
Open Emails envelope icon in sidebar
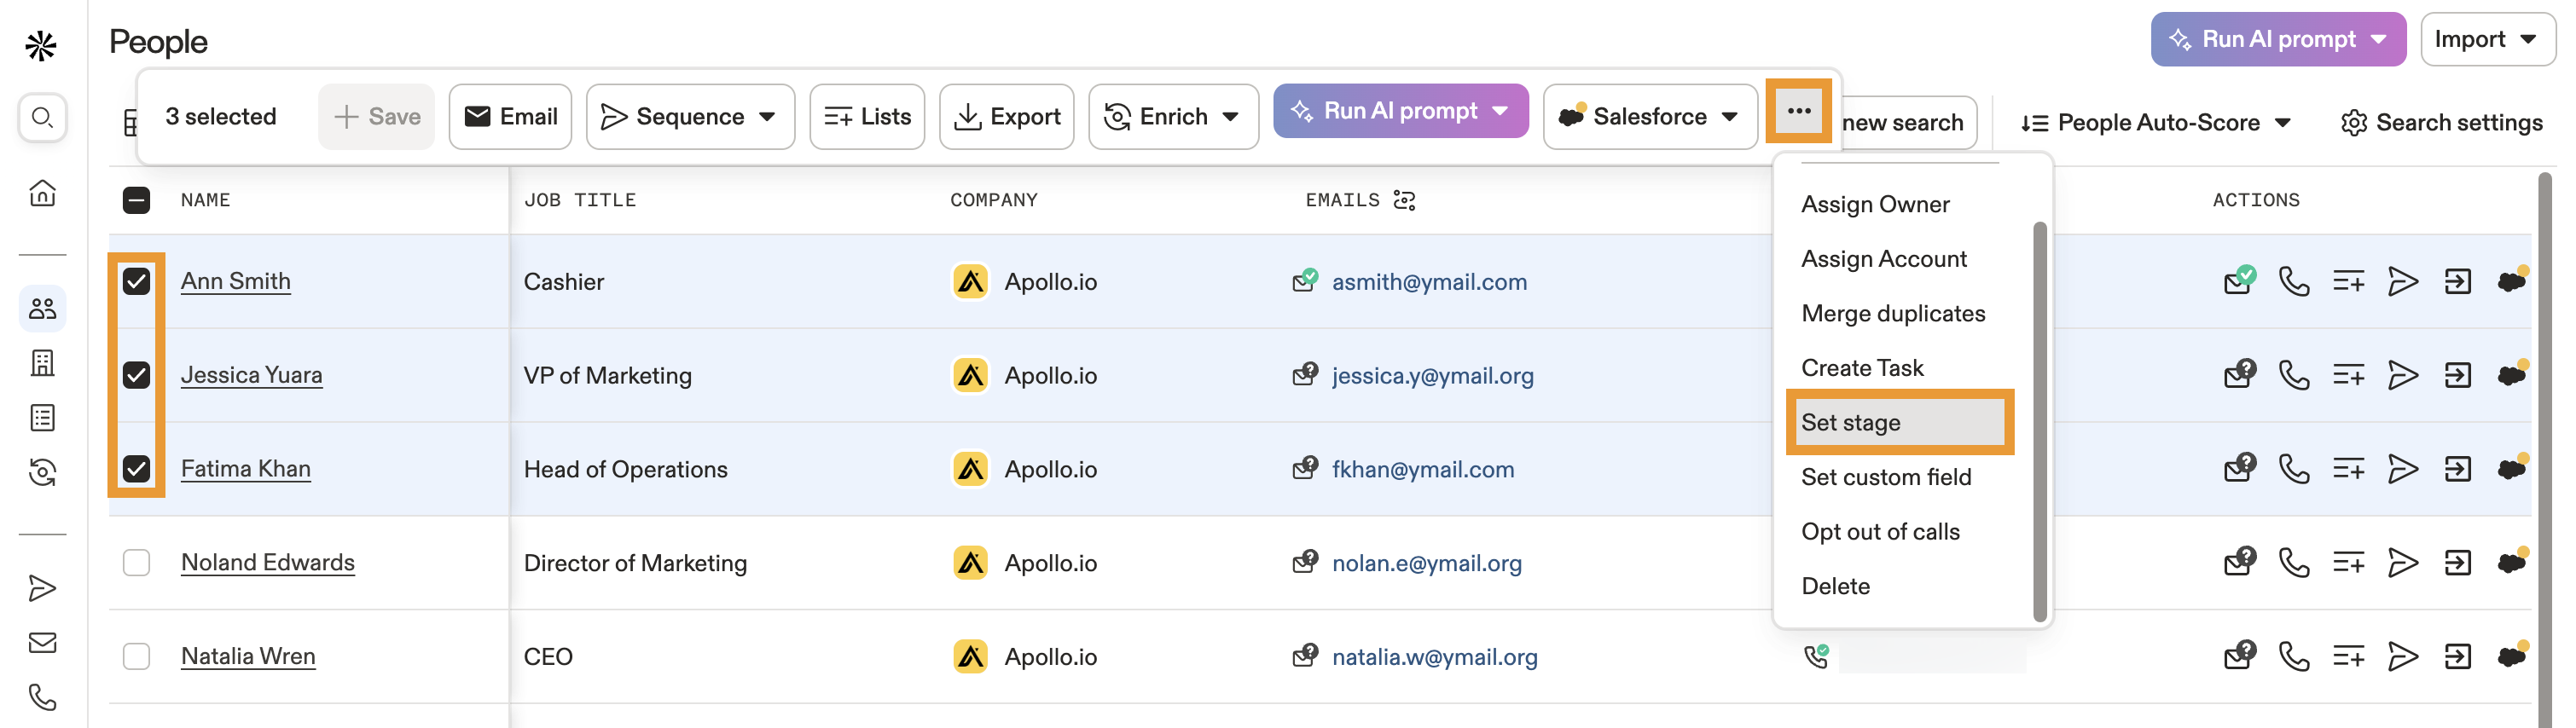(x=42, y=642)
